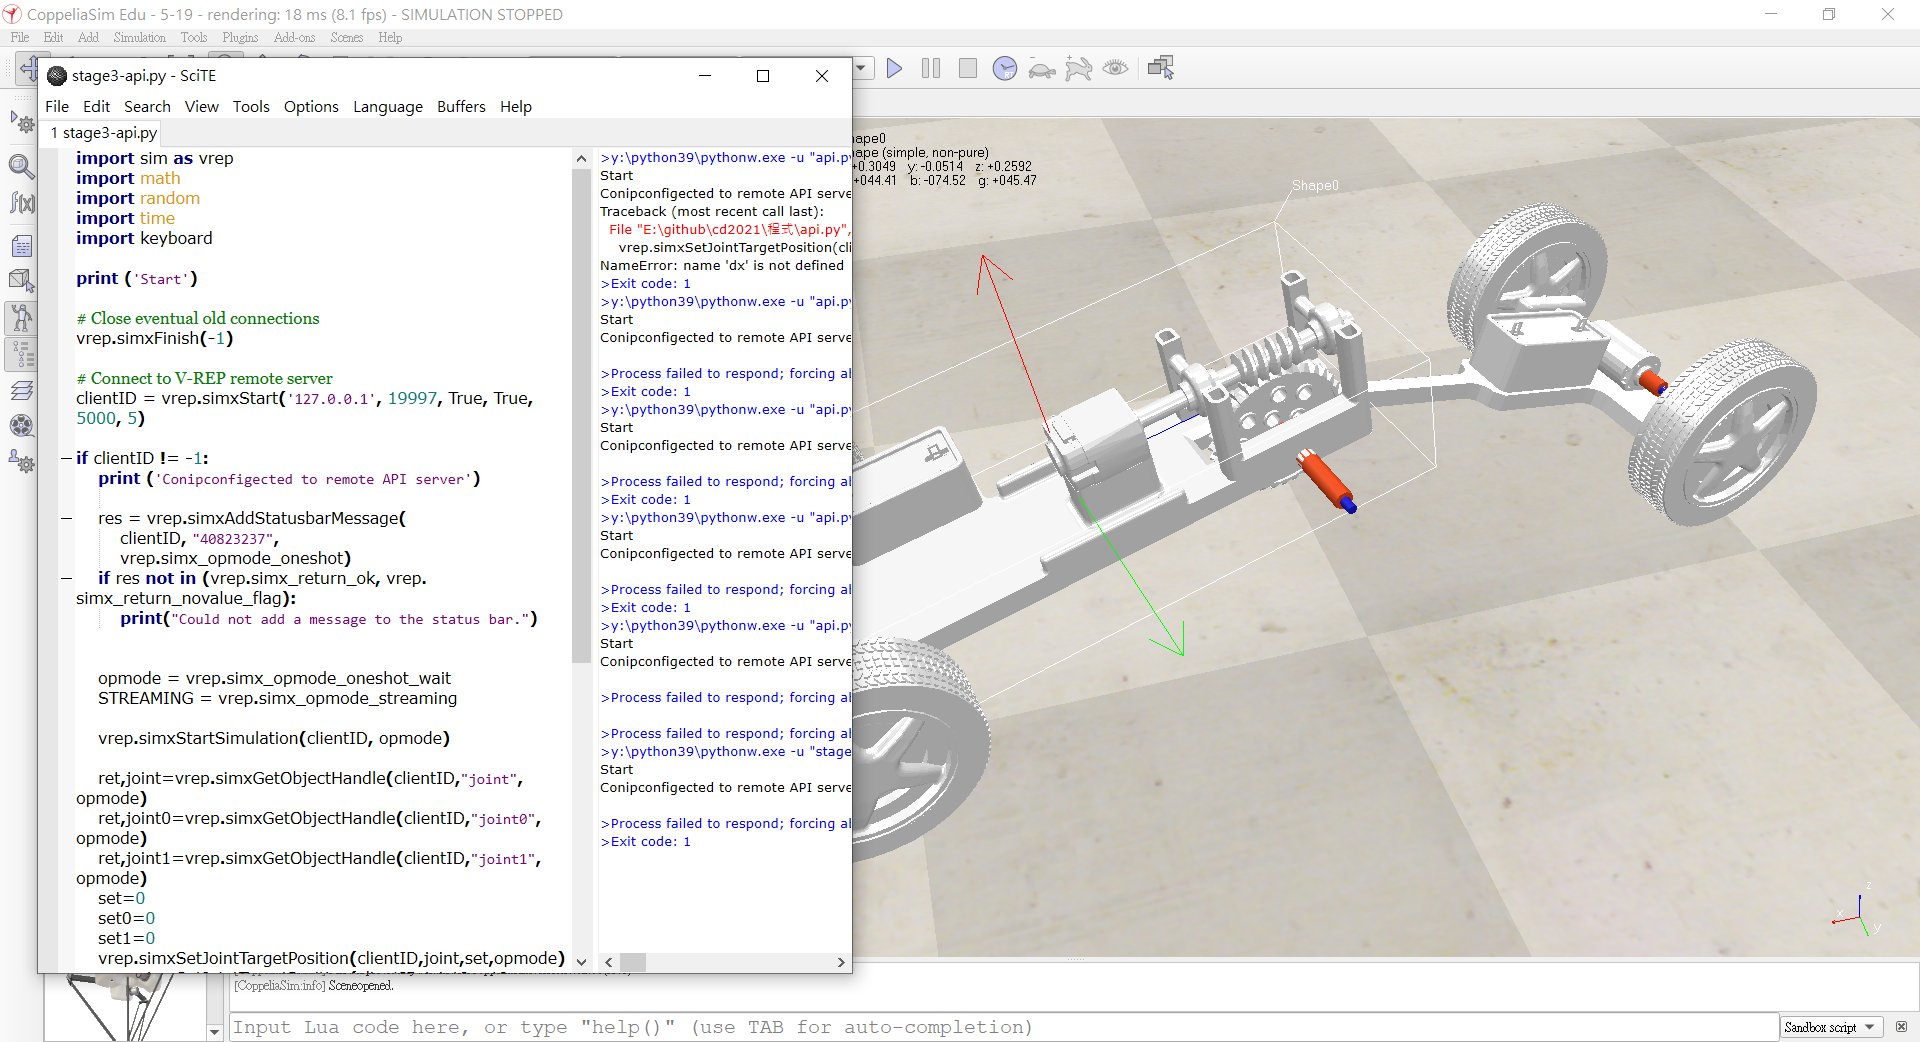
Task: Toggle the scene hierarchy icon
Action: pyautogui.click(x=22, y=354)
